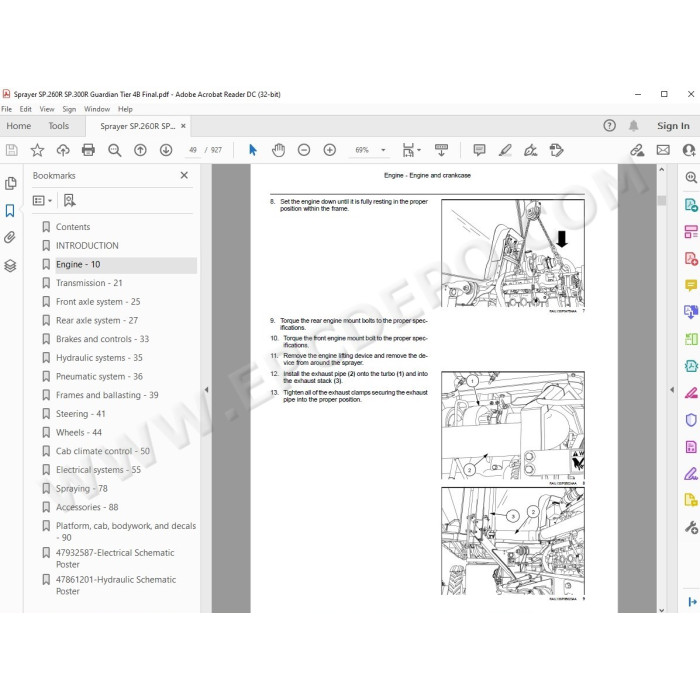Open the find text search tool
Screen dimensions: 700x700
tap(115, 150)
